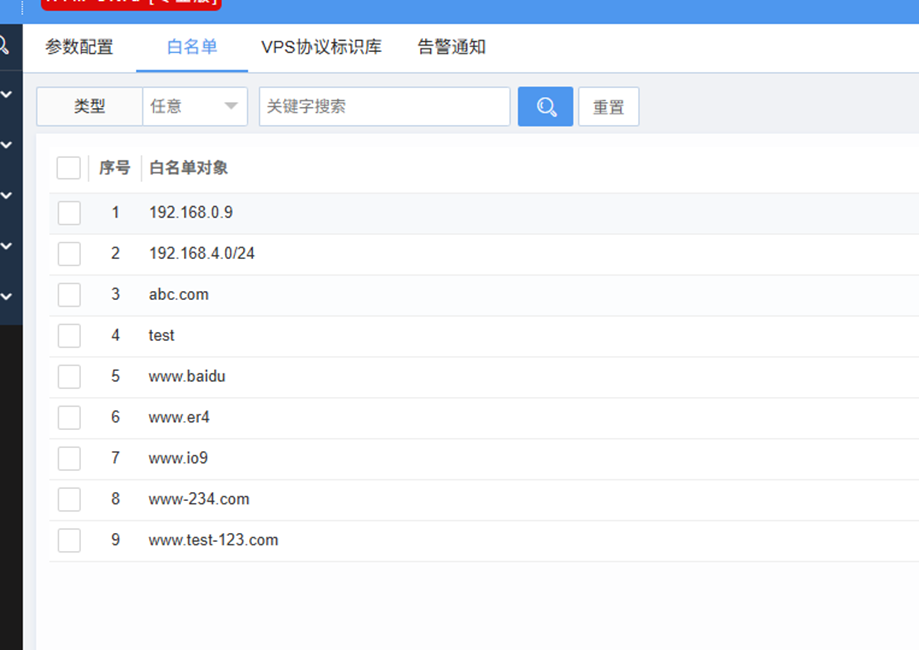Screen dimensions: 919x650
Task: Click the 192.168.4.0/24 entry
Action: pyautogui.click(x=202, y=253)
